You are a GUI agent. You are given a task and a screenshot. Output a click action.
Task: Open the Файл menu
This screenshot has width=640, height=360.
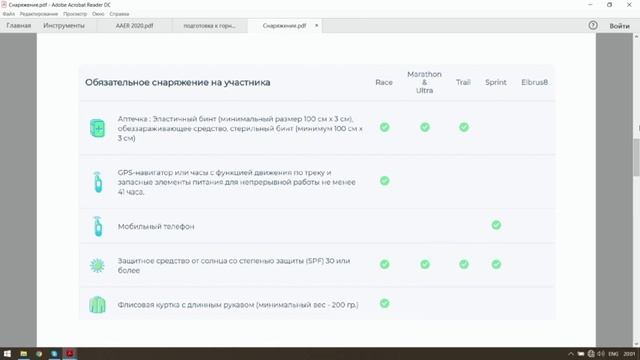pos(9,14)
